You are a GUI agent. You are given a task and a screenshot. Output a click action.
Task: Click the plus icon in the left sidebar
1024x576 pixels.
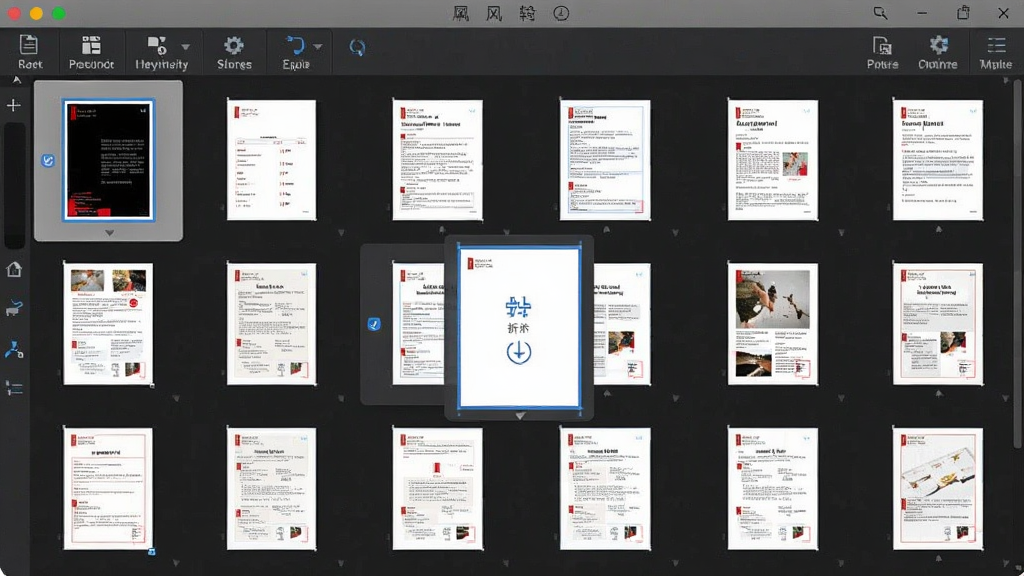click(x=14, y=105)
